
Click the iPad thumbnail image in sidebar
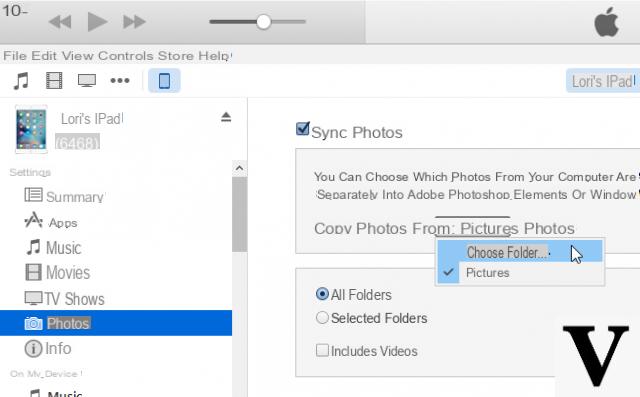[x=31, y=129]
